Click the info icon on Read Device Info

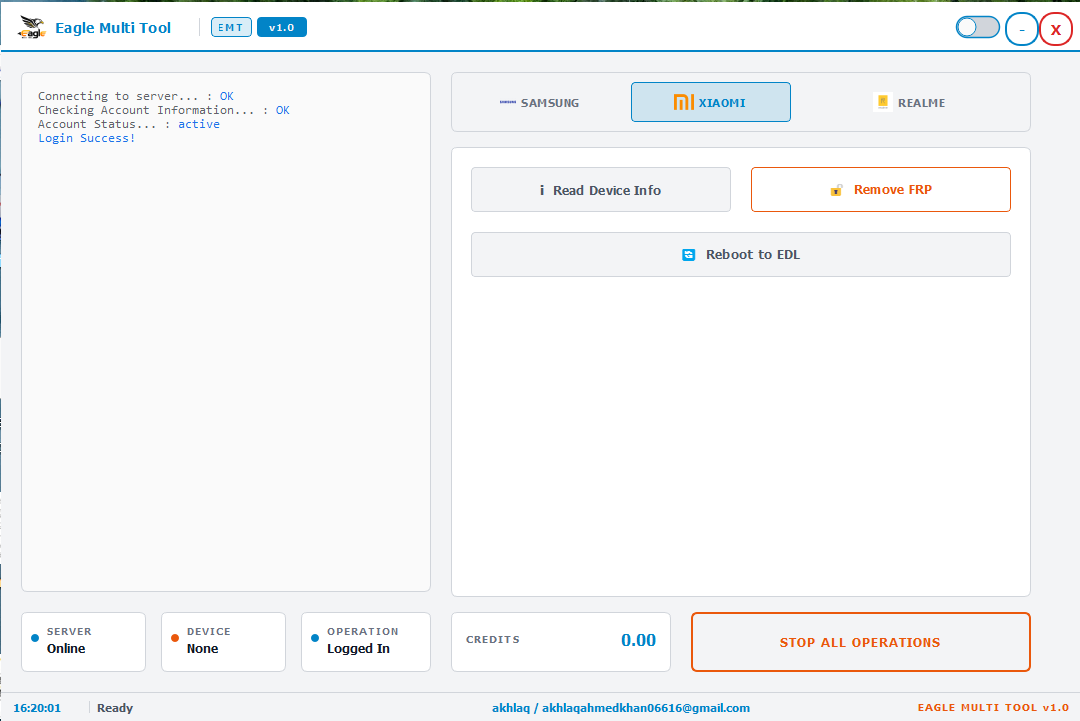click(541, 190)
